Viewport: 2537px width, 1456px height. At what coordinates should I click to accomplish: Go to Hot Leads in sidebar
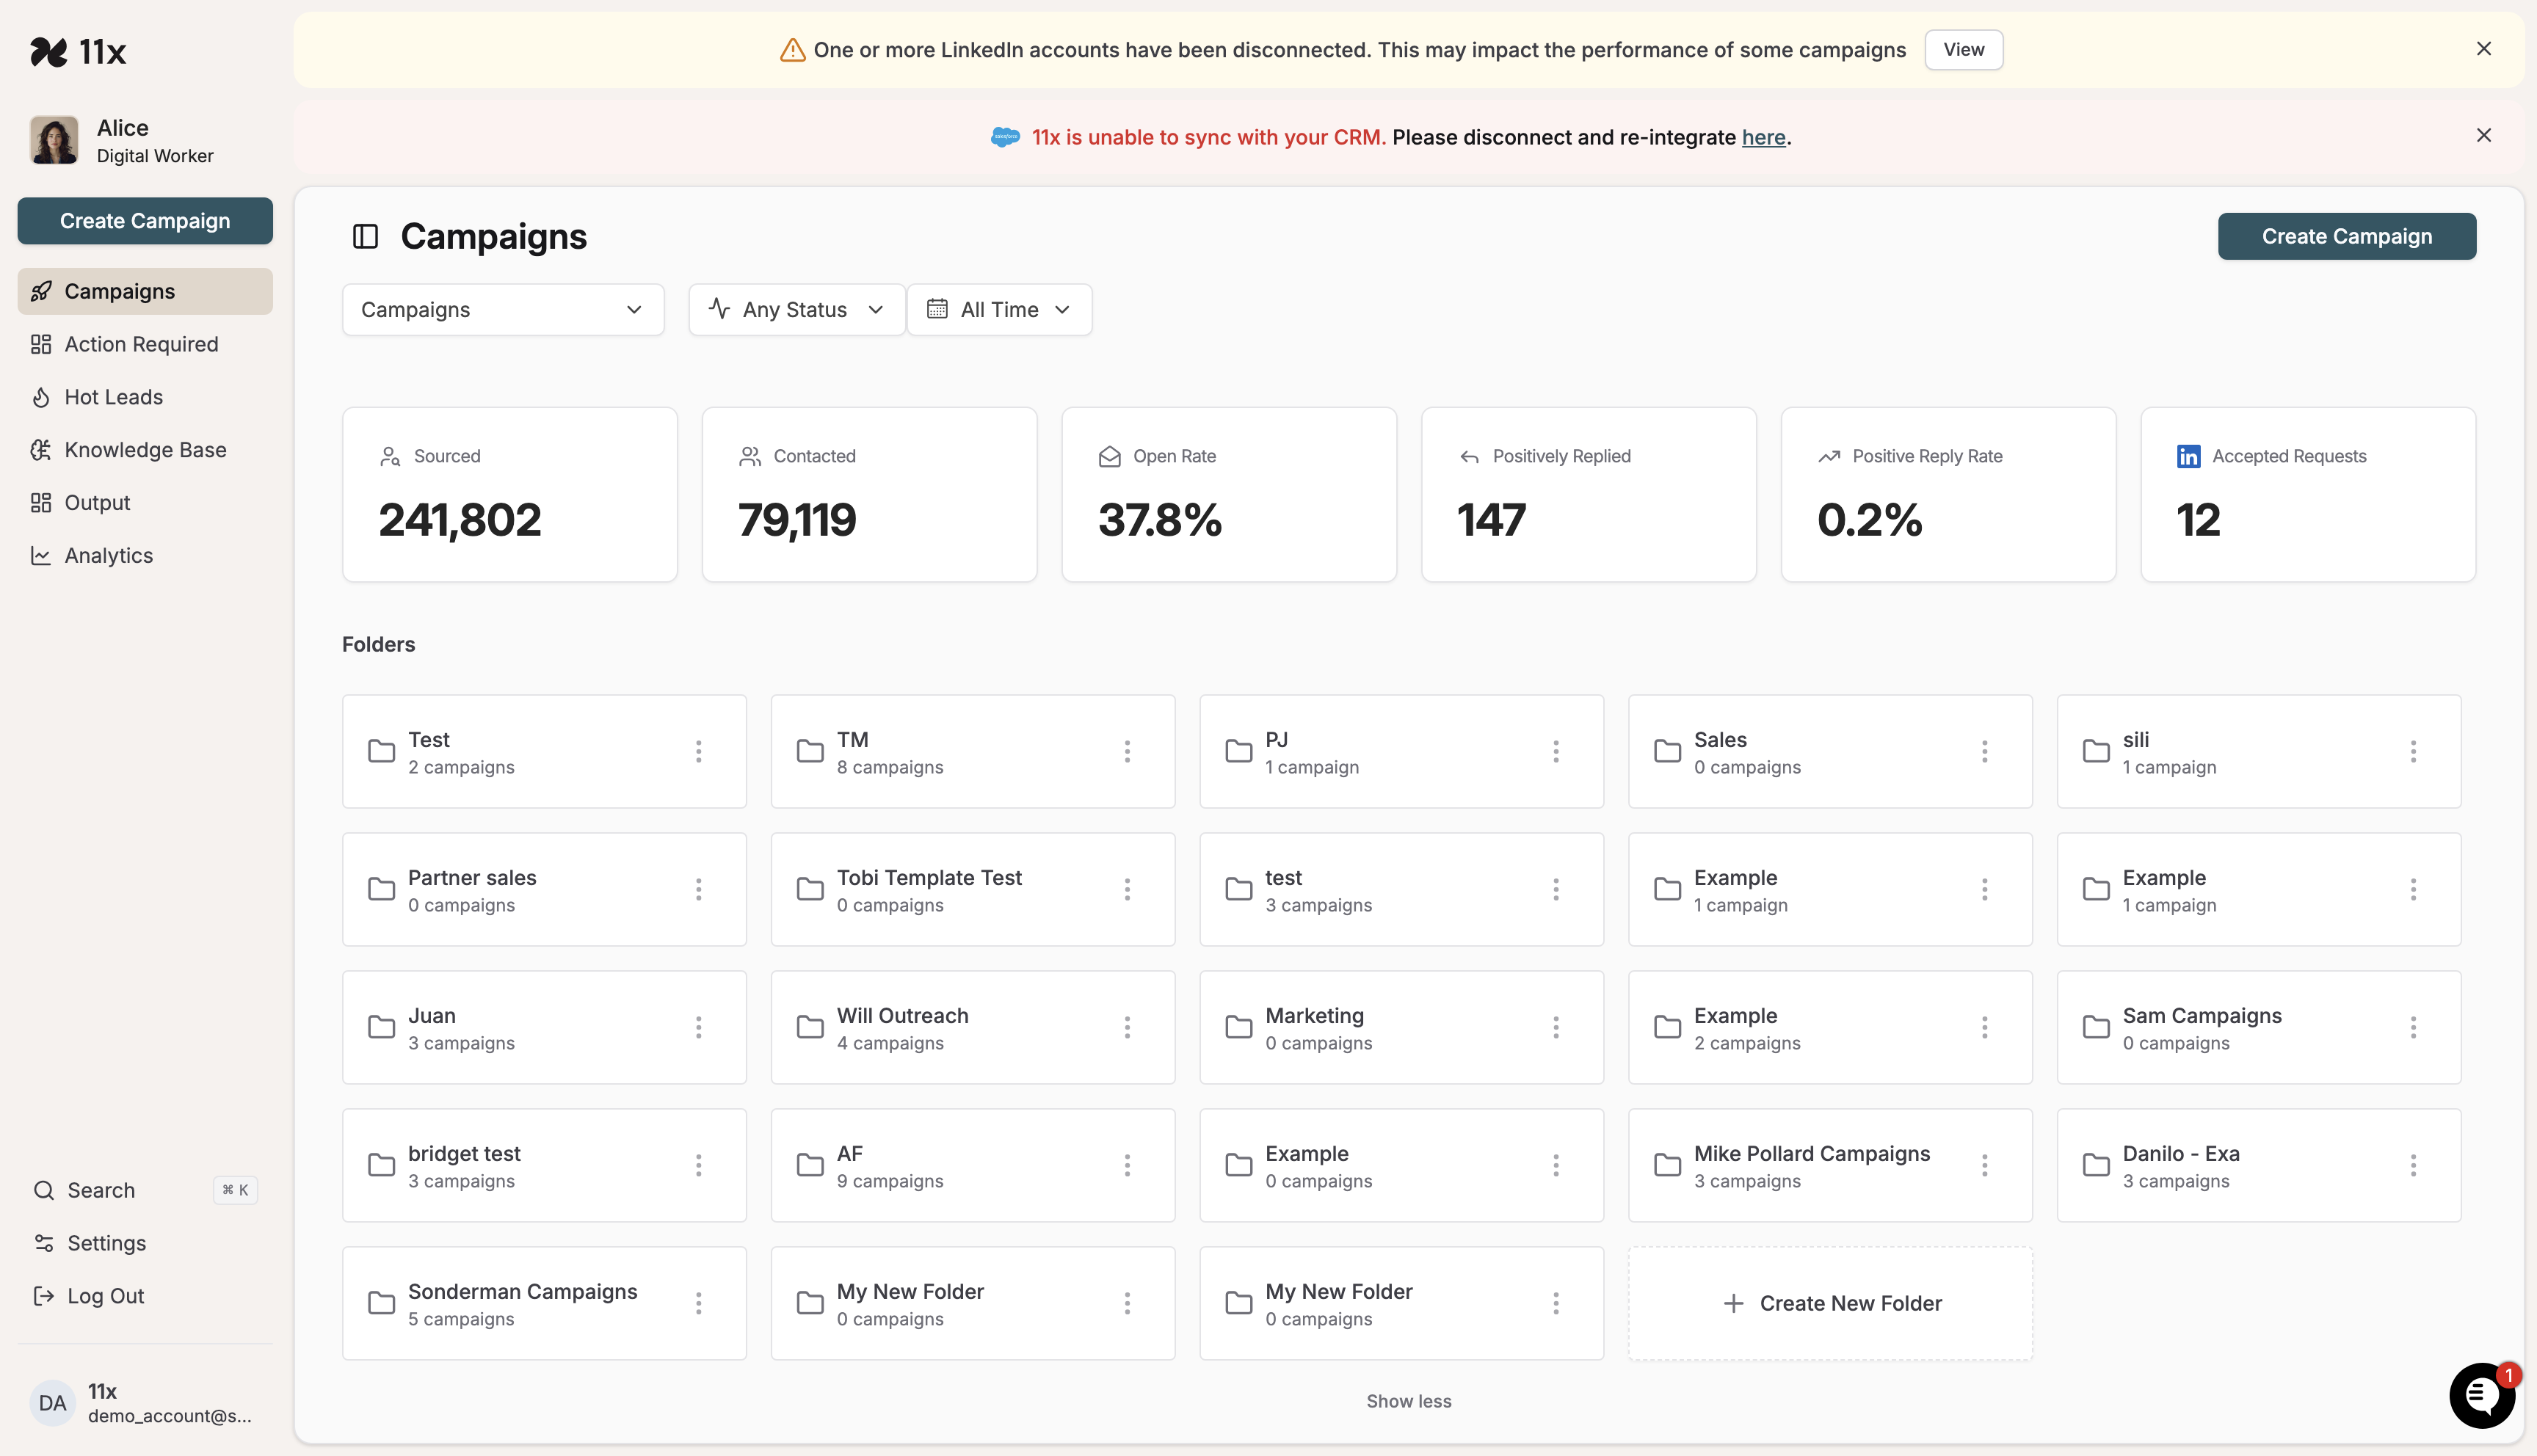113,397
